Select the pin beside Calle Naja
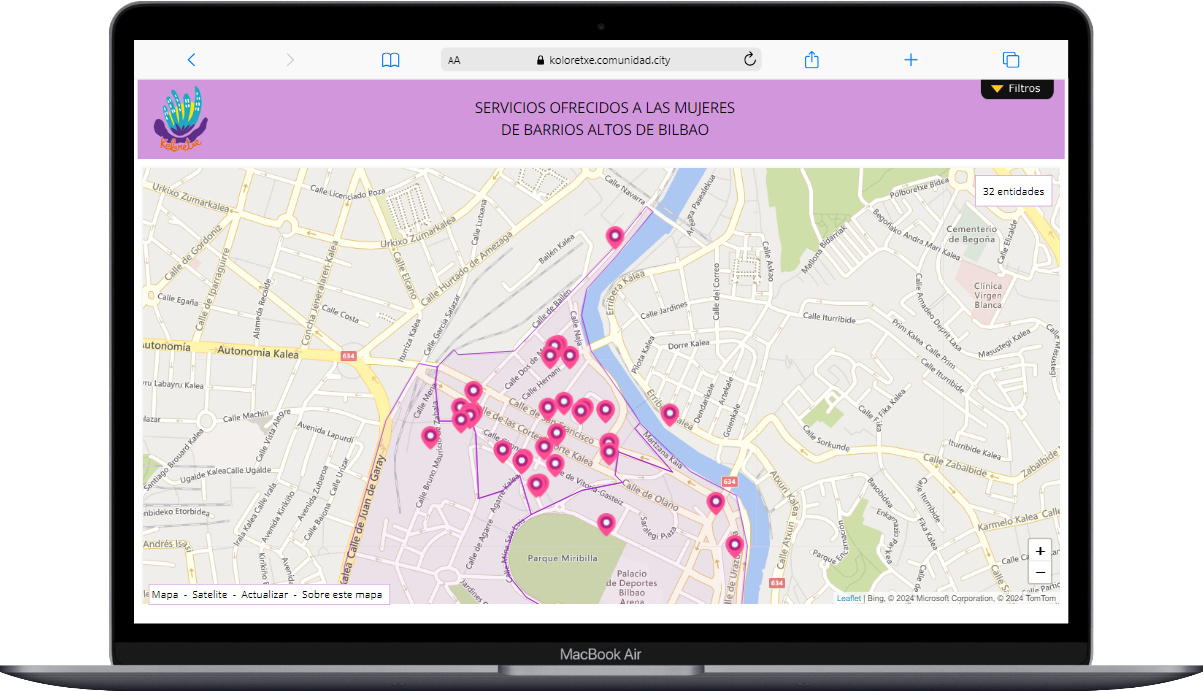The width and height of the screenshot is (1203, 691). (570, 355)
